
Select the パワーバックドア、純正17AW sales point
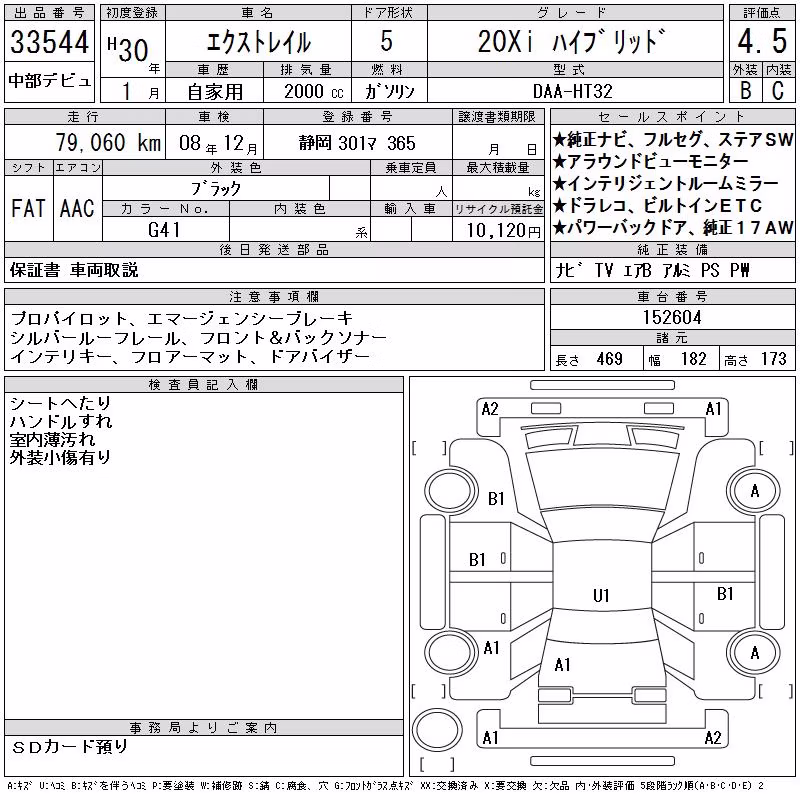pos(672,228)
